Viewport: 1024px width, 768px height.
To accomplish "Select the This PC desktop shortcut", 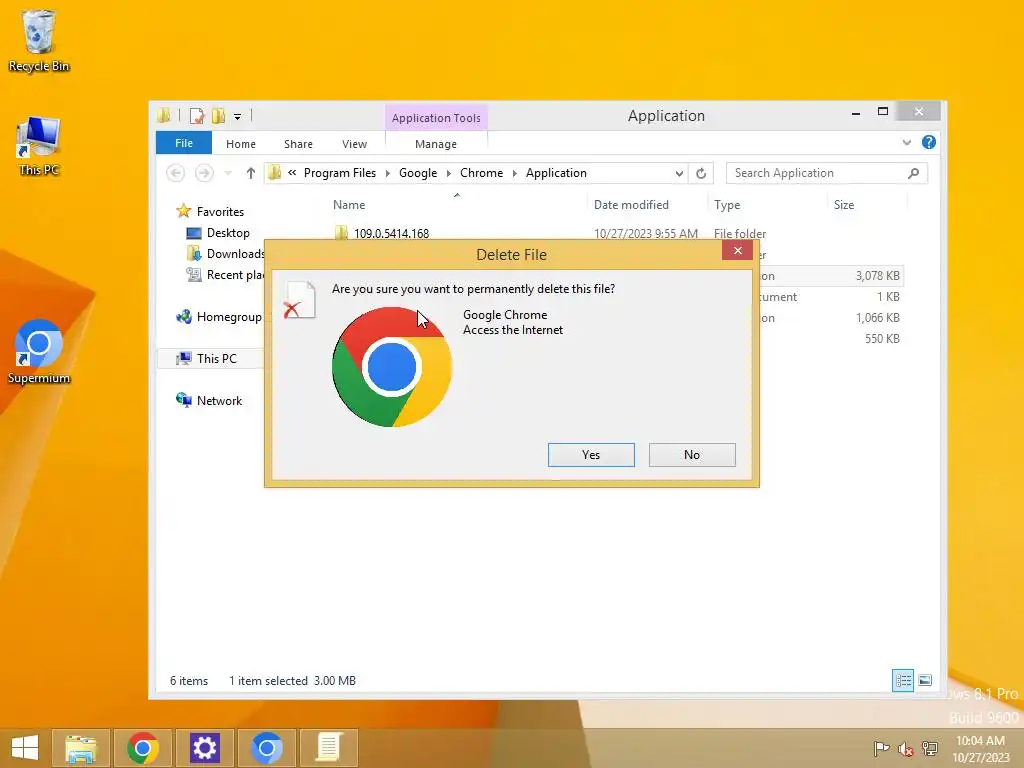I will [39, 146].
